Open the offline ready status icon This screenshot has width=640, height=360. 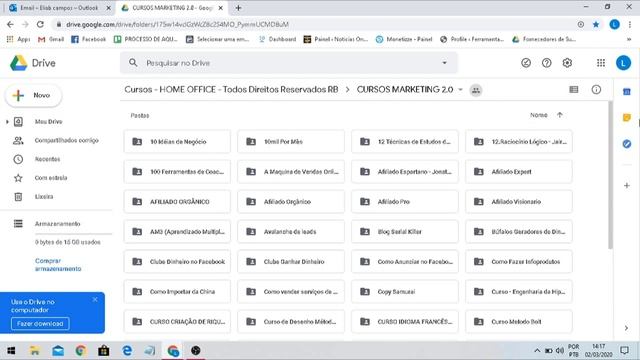pos(526,63)
